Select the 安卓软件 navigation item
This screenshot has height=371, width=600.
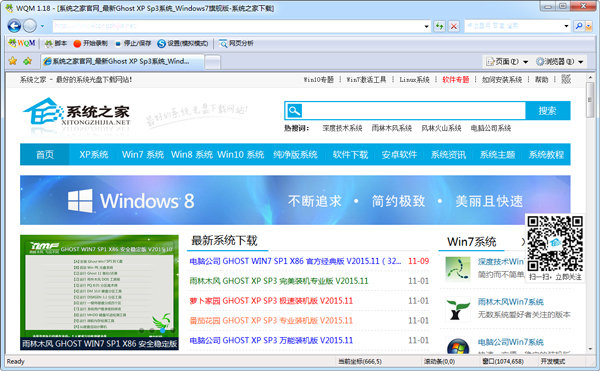[399, 155]
